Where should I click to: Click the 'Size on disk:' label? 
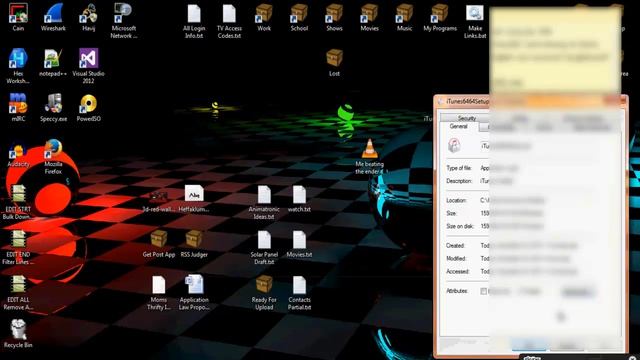[x=460, y=226]
